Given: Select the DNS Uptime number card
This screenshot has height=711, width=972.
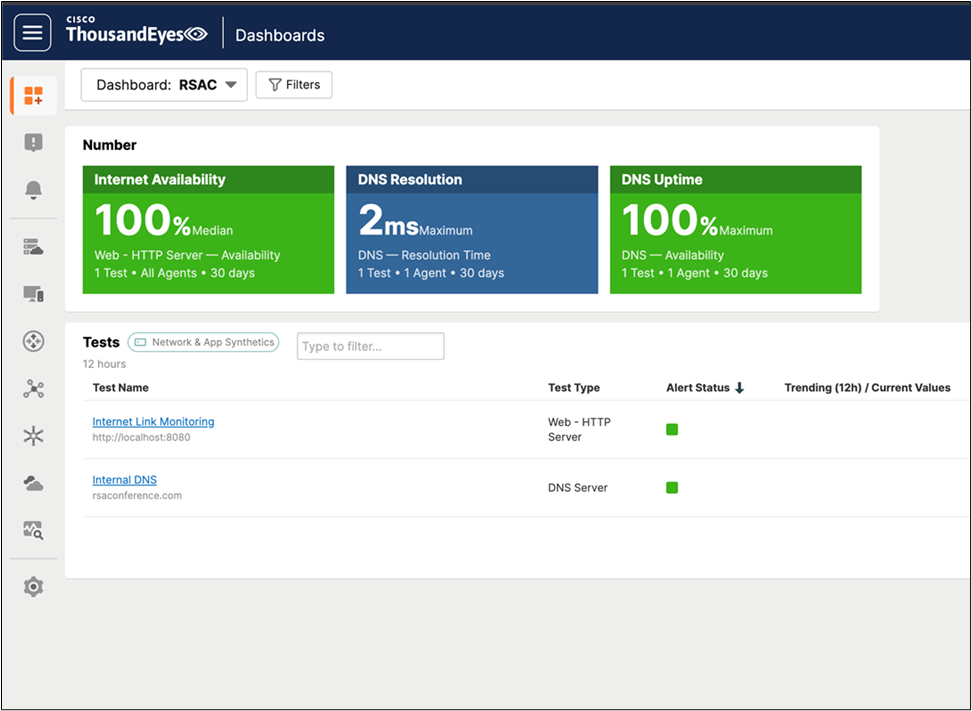Looking at the screenshot, I should (736, 229).
